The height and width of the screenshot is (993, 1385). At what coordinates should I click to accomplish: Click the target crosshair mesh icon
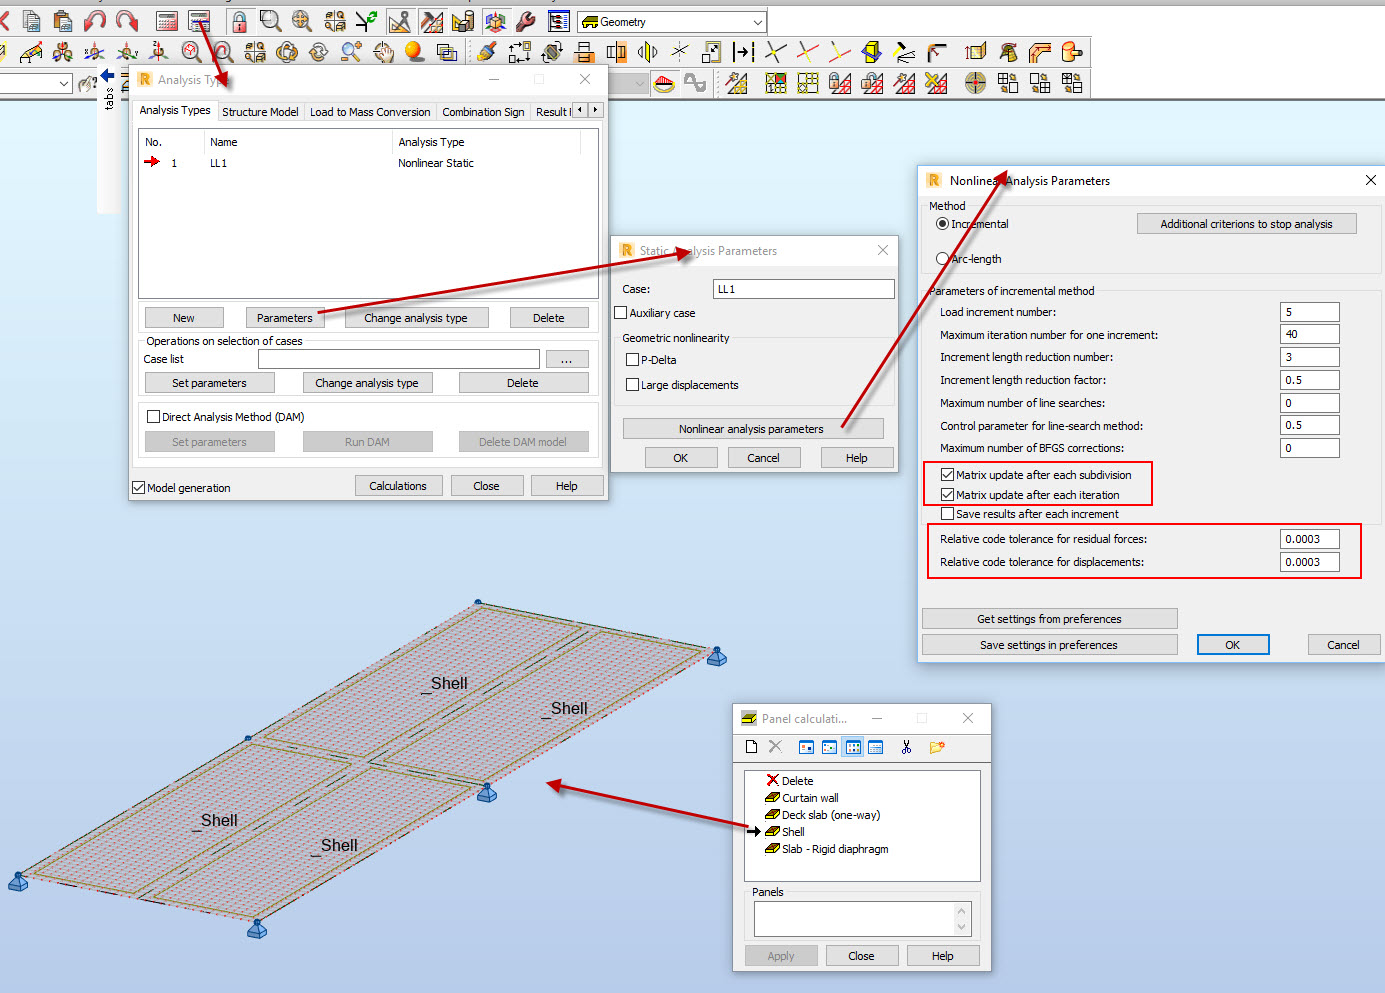[975, 83]
